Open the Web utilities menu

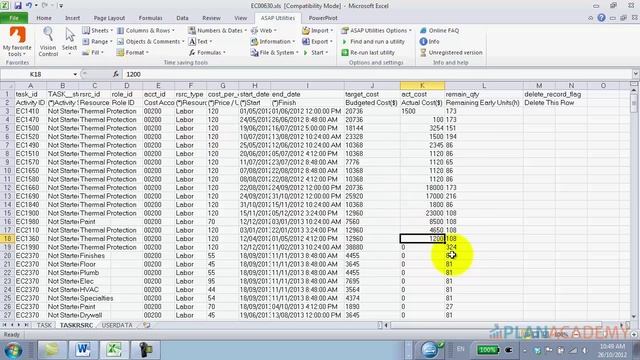pos(263,31)
